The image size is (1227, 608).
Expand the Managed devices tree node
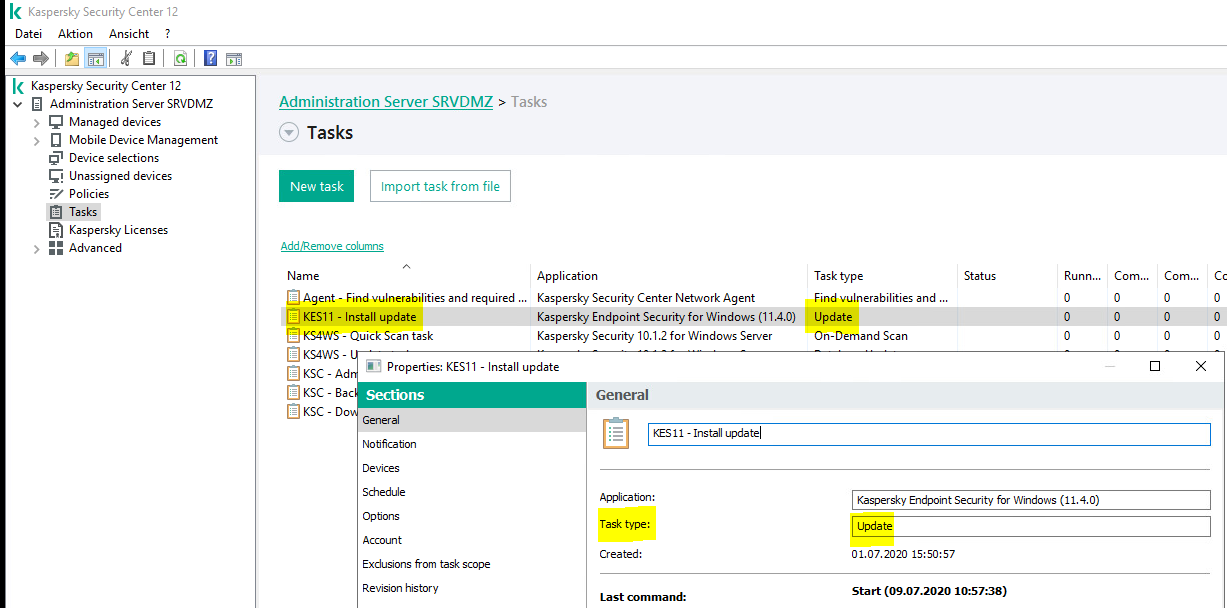click(x=37, y=122)
